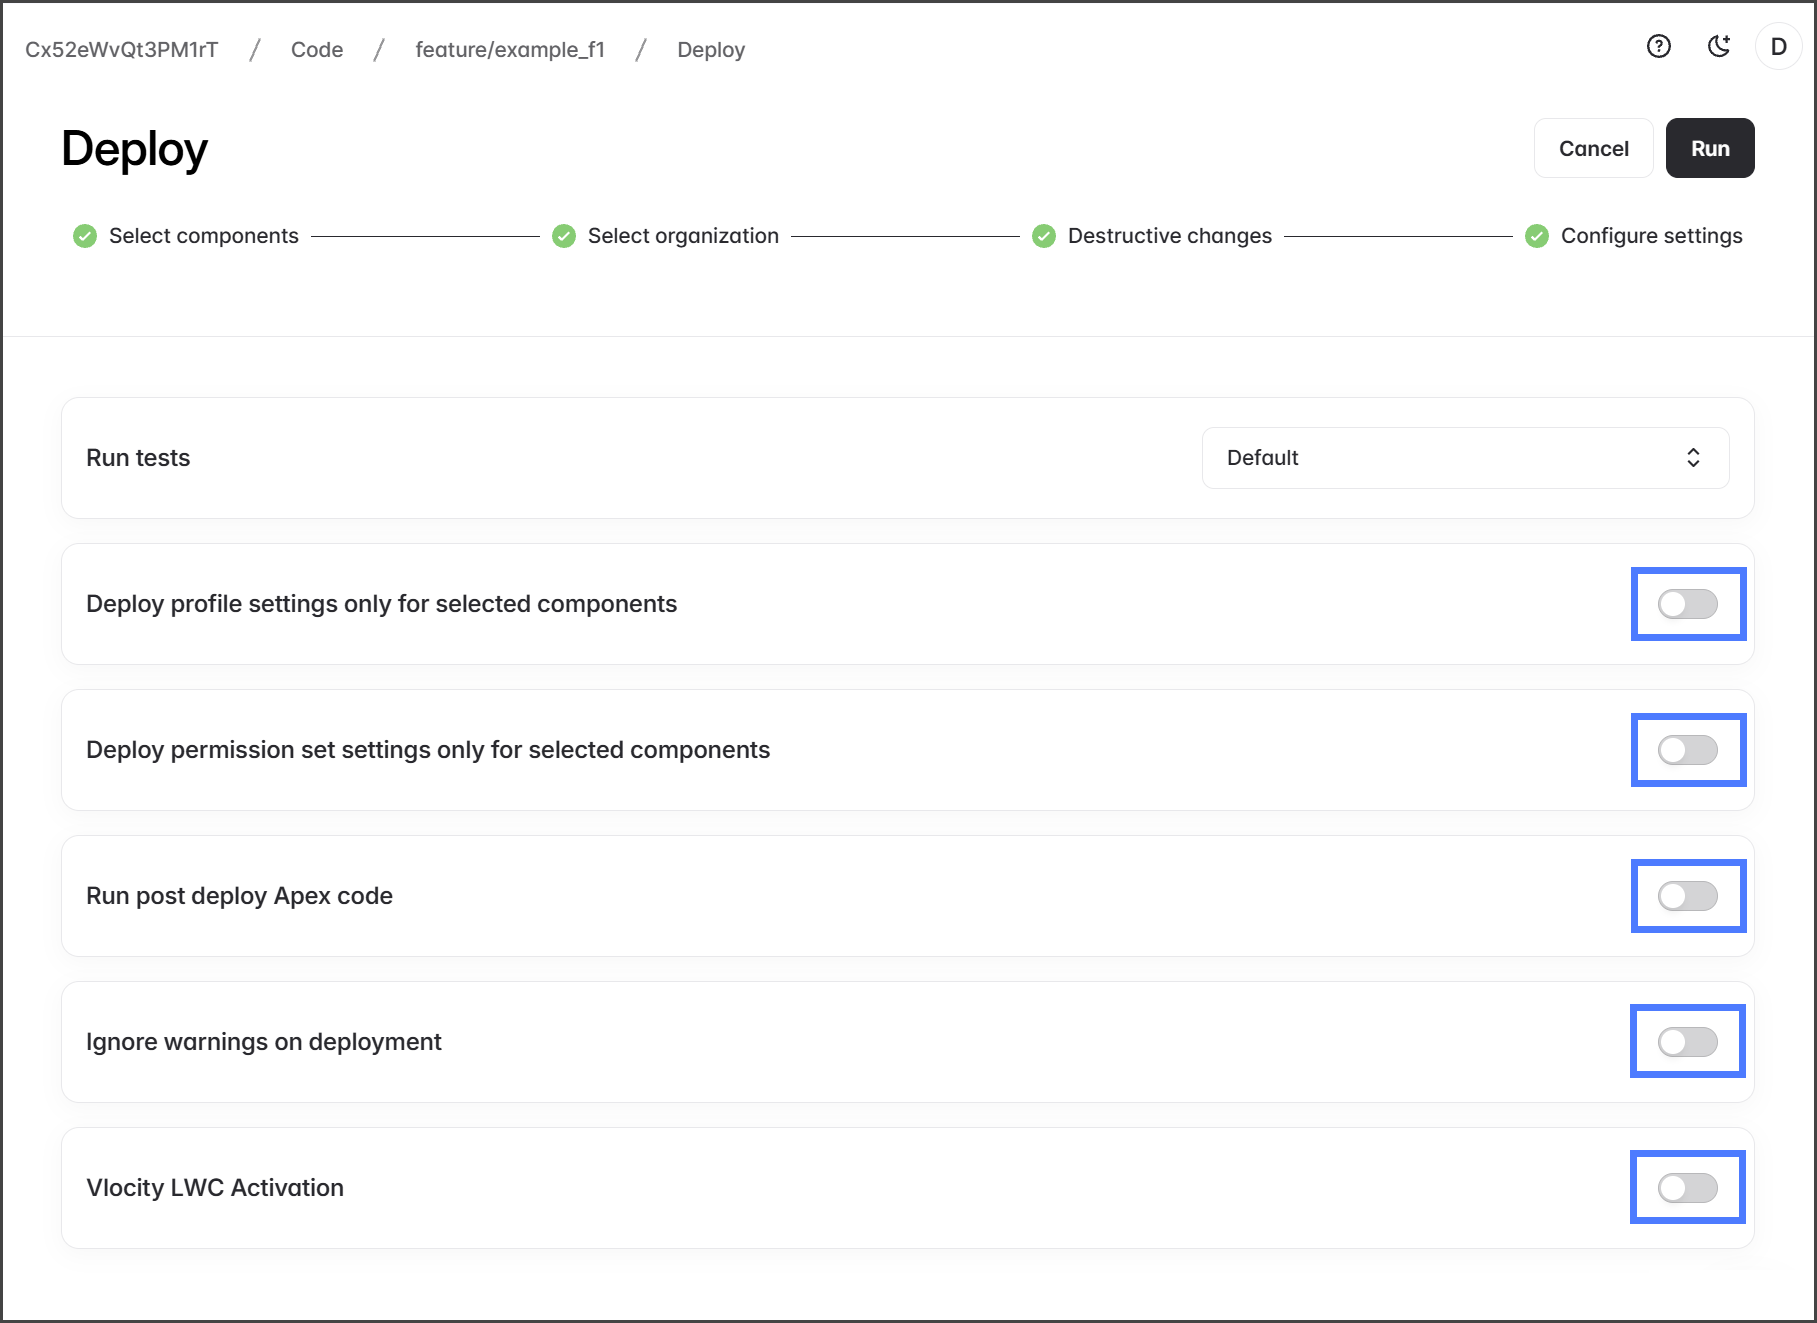Viewport: 1817px width, 1323px height.
Task: Toggle dark mode moon icon
Action: click(x=1718, y=46)
